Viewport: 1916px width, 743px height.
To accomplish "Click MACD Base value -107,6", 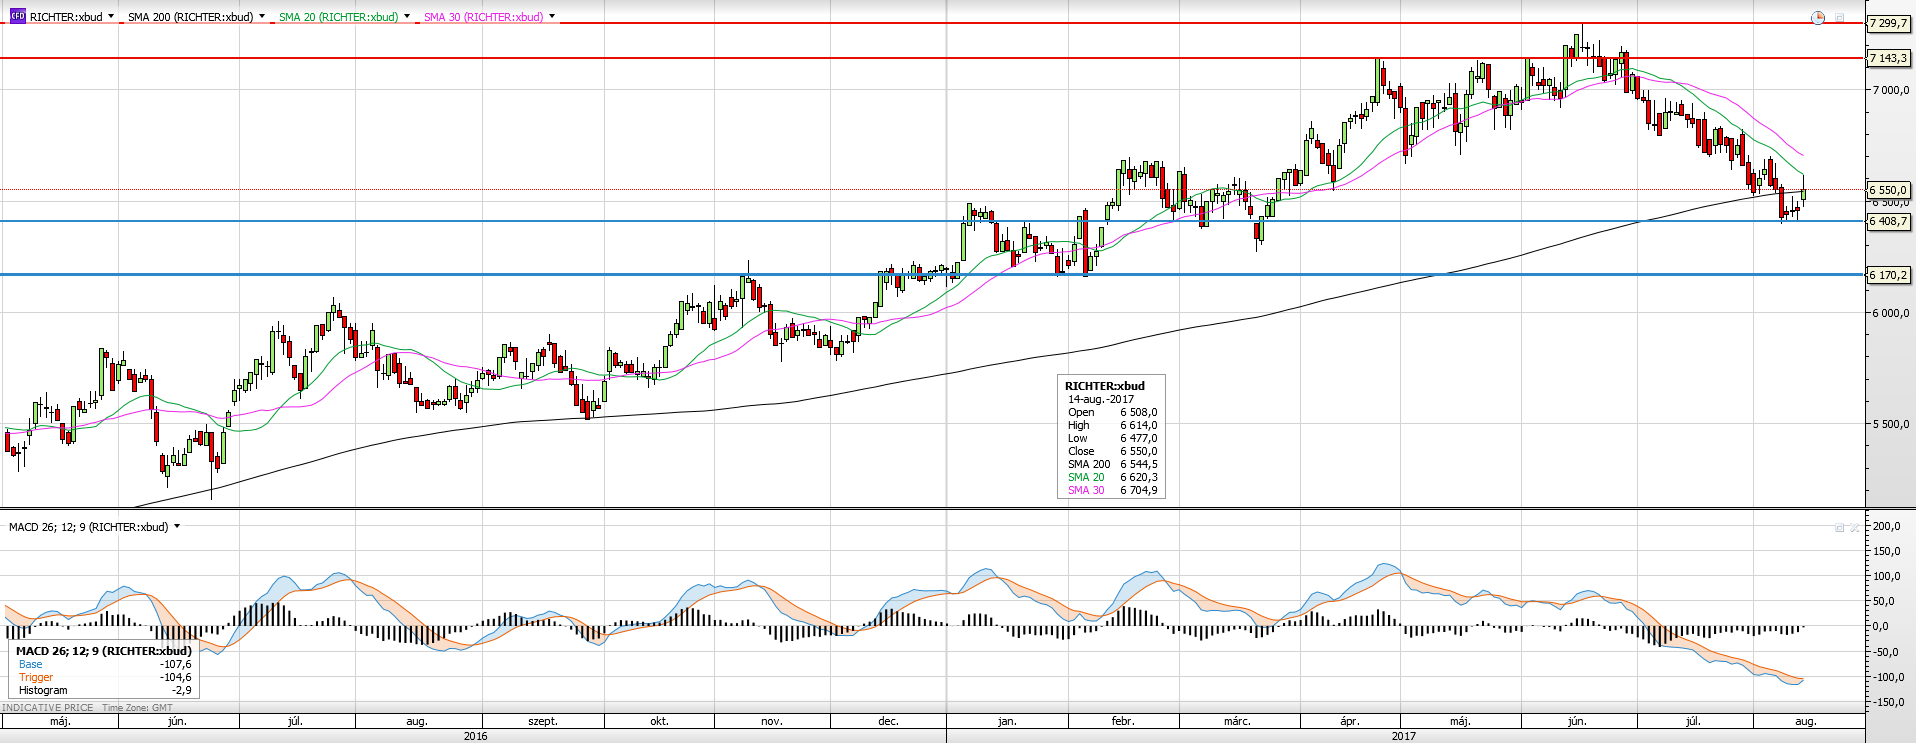I will pos(175,664).
